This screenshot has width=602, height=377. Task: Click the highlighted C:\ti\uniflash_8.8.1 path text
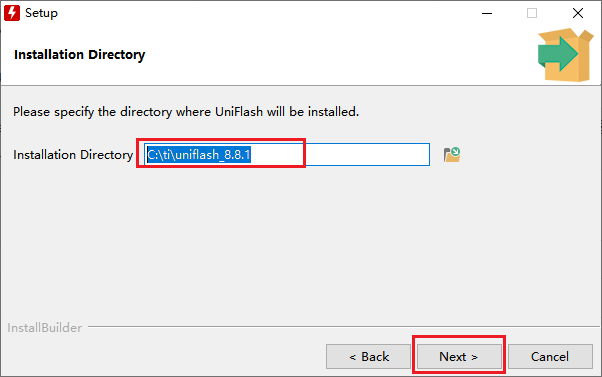pos(199,155)
